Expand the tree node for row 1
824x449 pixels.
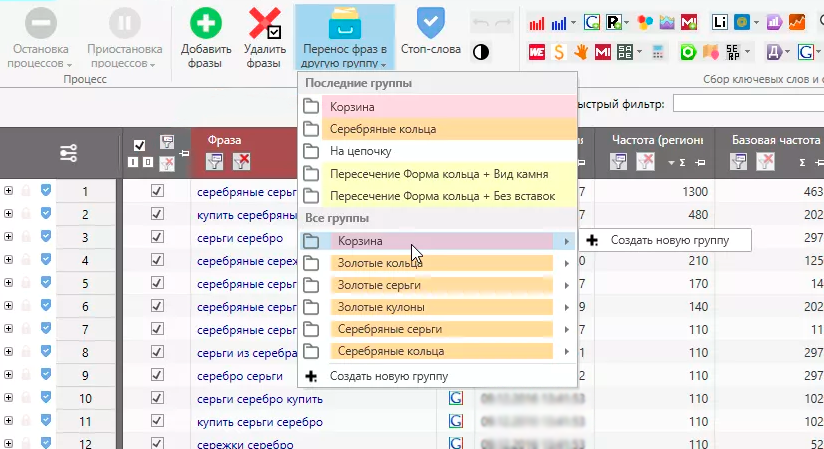click(9, 191)
